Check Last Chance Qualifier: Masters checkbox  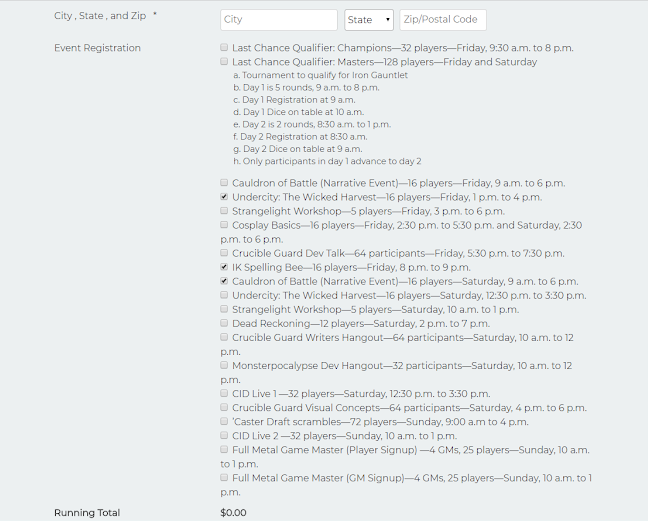(x=224, y=62)
